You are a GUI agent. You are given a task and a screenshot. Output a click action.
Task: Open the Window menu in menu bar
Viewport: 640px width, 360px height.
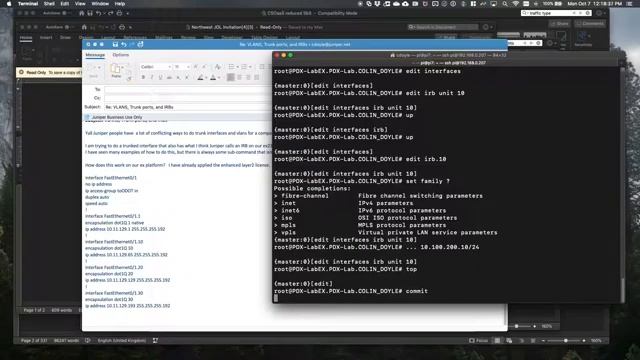[100, 4]
